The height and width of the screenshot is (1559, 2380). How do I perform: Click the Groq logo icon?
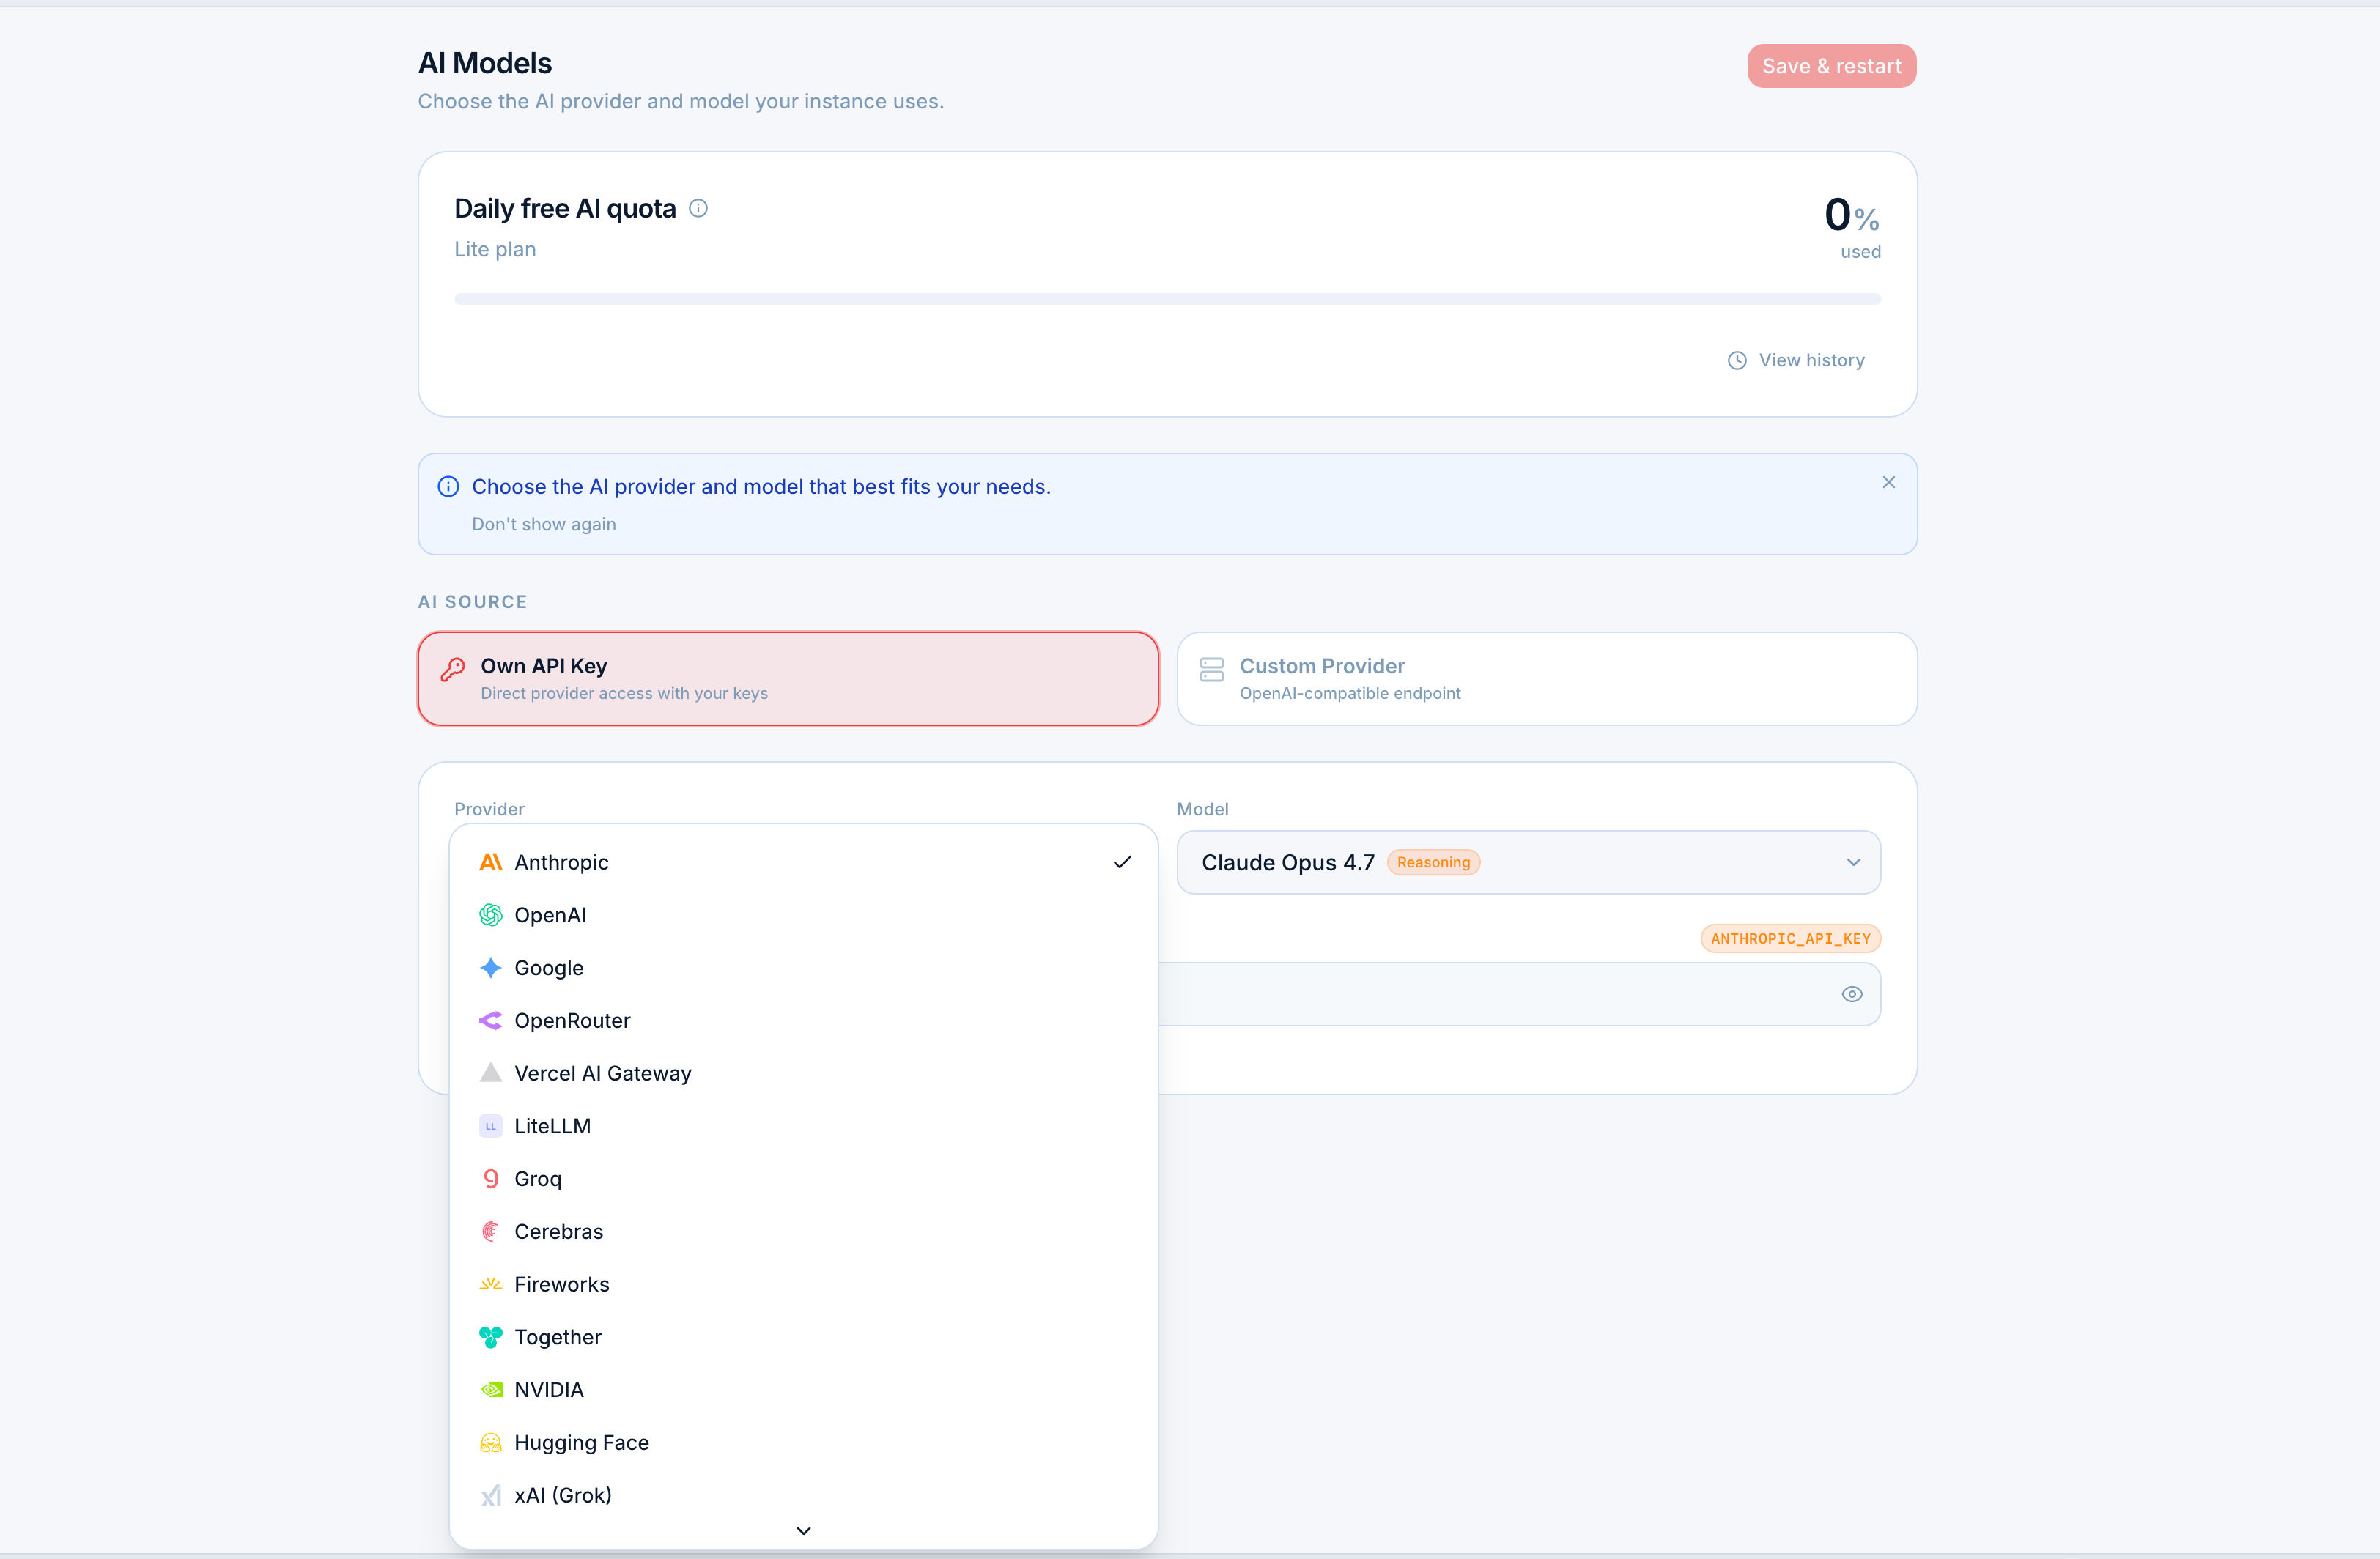pyautogui.click(x=490, y=1179)
